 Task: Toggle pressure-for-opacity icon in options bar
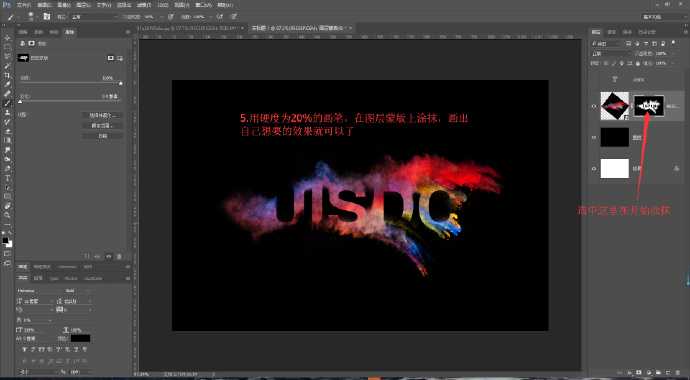[x=171, y=17]
